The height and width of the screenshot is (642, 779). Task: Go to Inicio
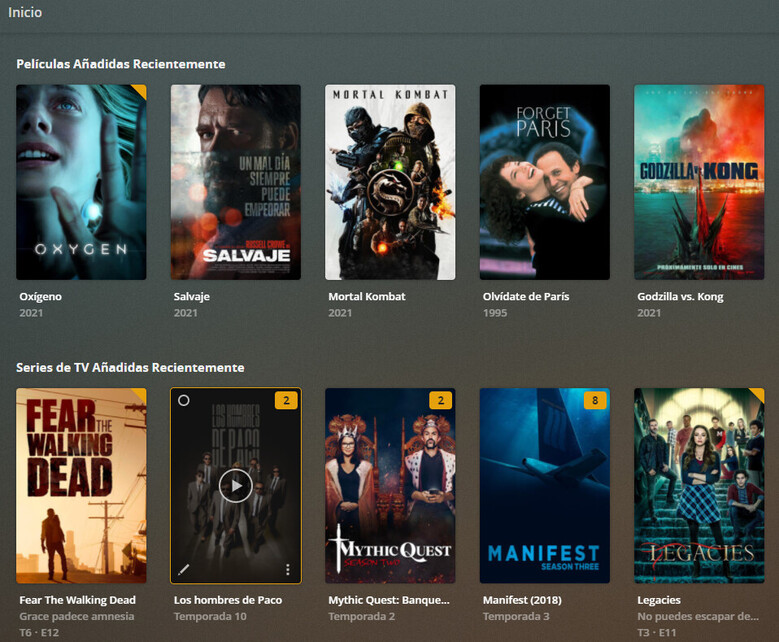[x=25, y=12]
